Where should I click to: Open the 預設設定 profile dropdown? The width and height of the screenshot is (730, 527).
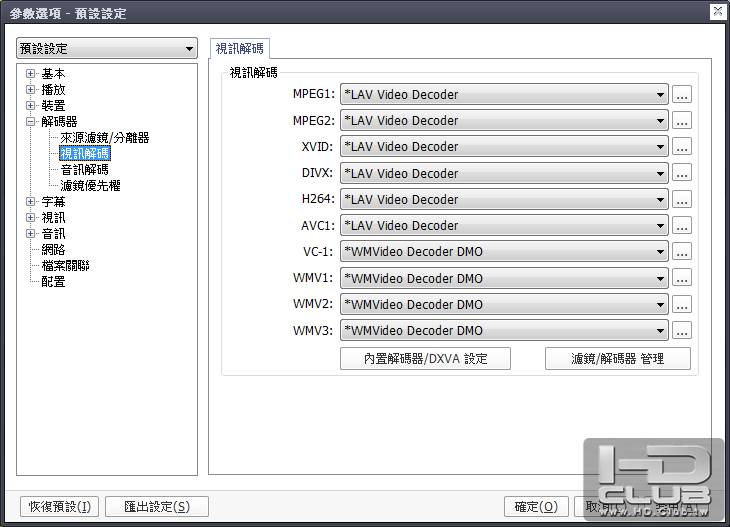point(107,48)
